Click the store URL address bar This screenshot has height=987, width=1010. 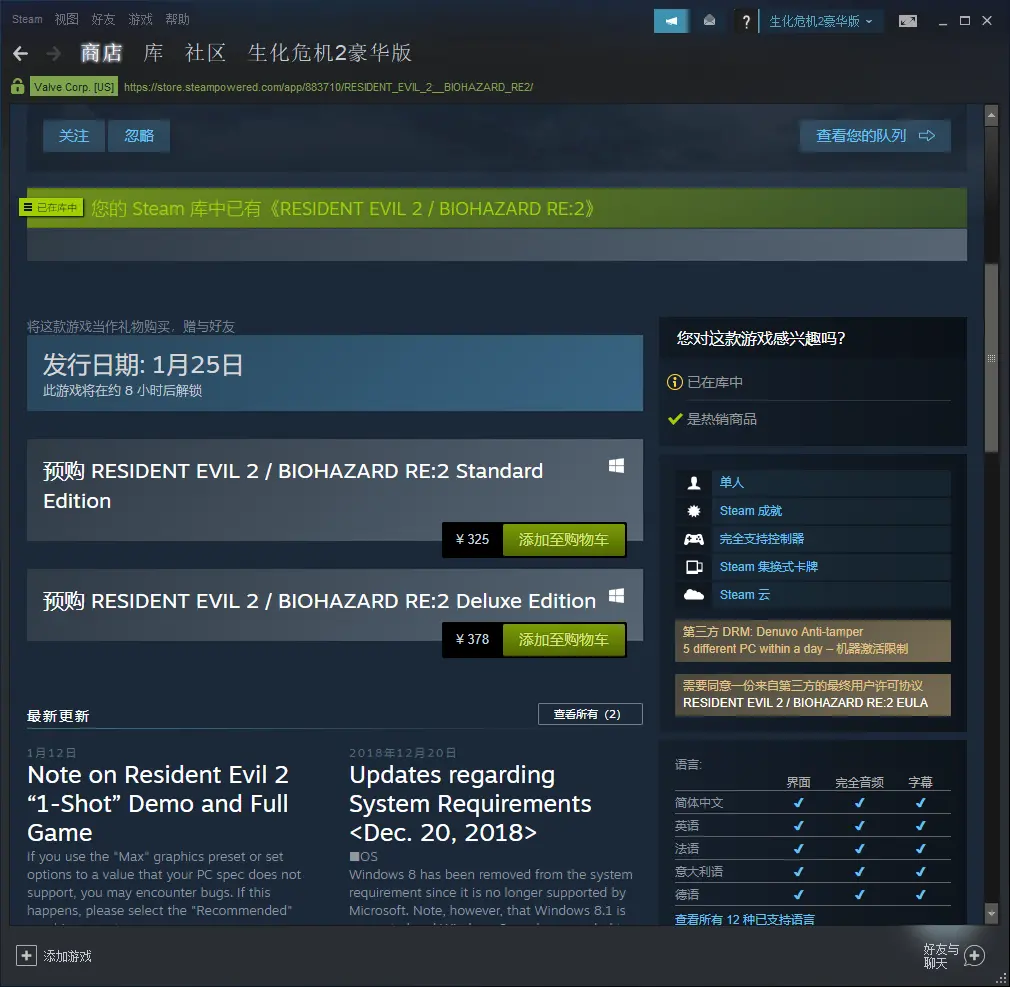[329, 87]
